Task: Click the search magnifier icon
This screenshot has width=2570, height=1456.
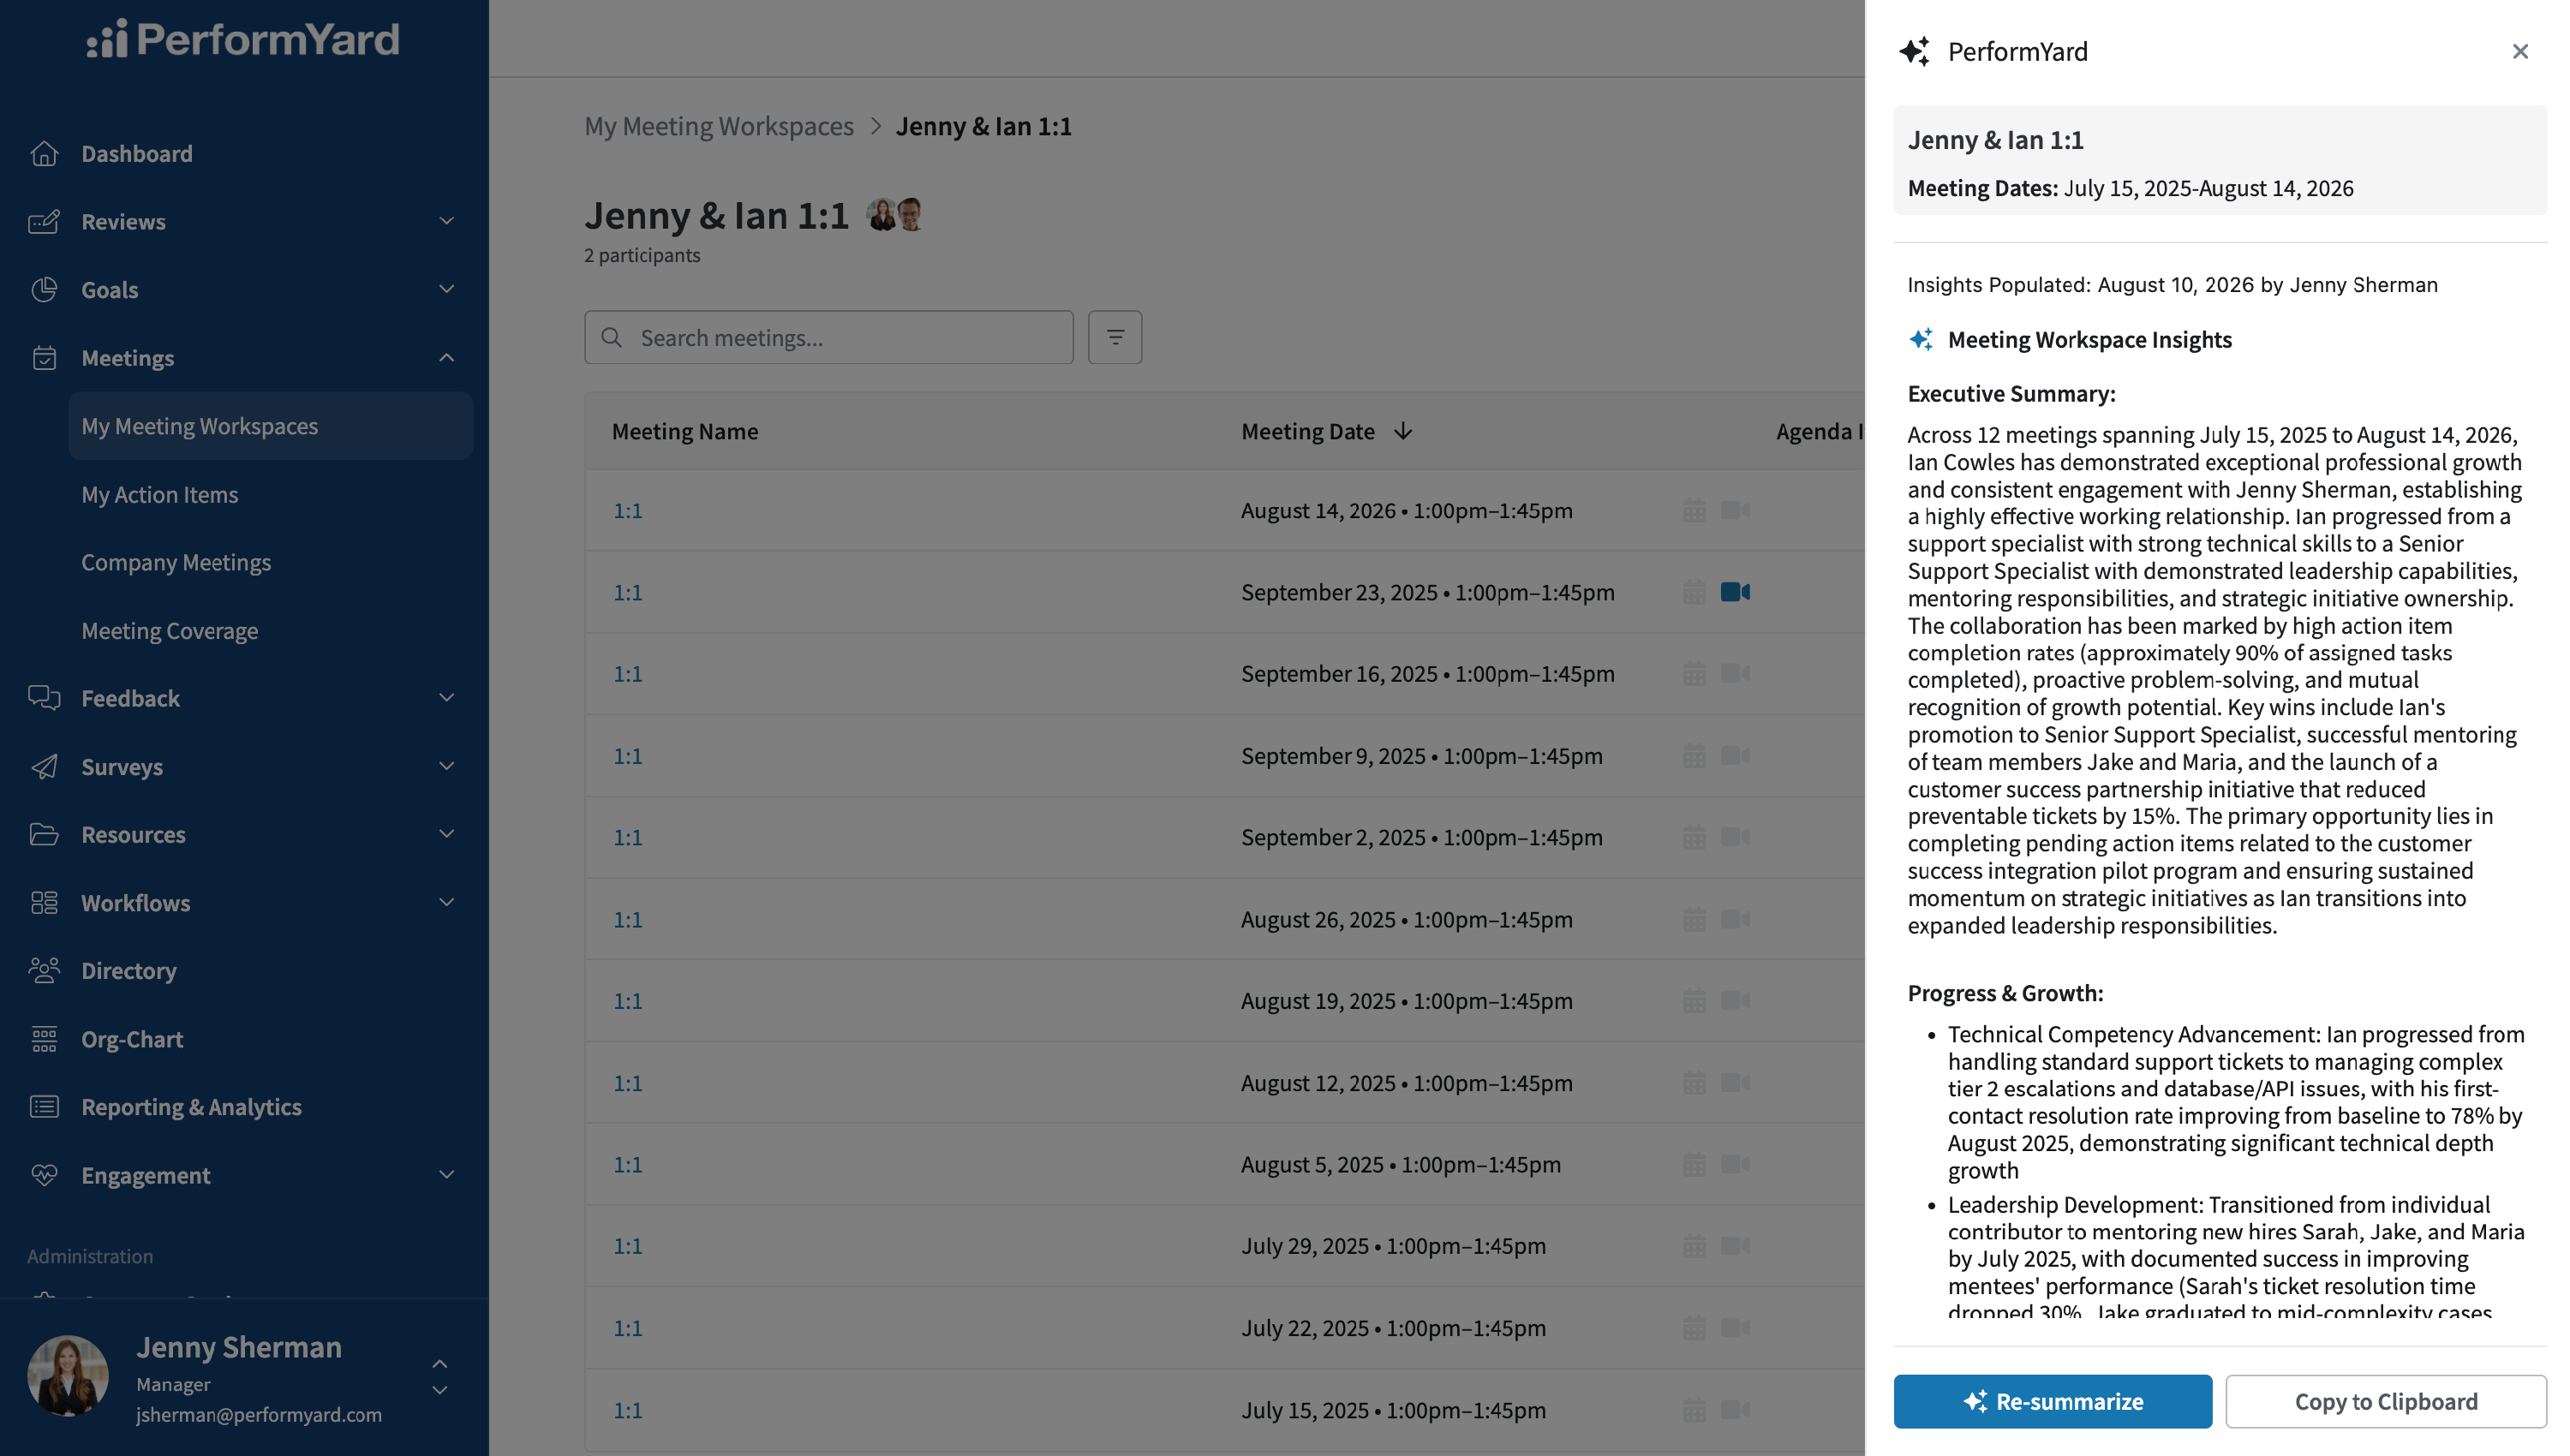Action: (611, 337)
